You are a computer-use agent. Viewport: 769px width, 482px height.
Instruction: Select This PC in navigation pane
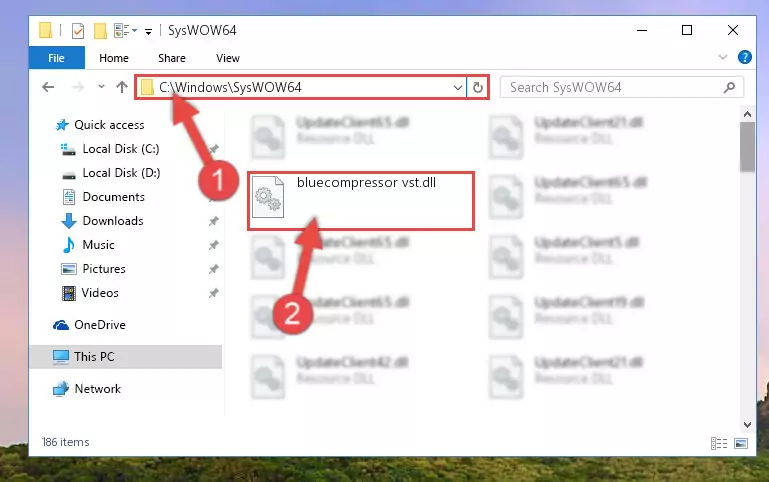tap(126, 357)
